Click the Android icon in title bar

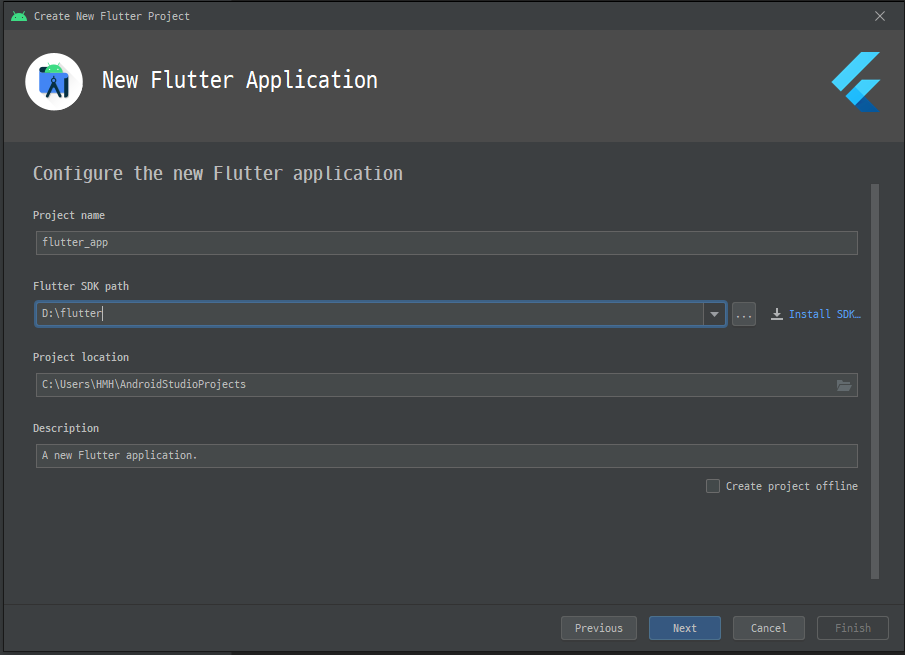click(19, 16)
